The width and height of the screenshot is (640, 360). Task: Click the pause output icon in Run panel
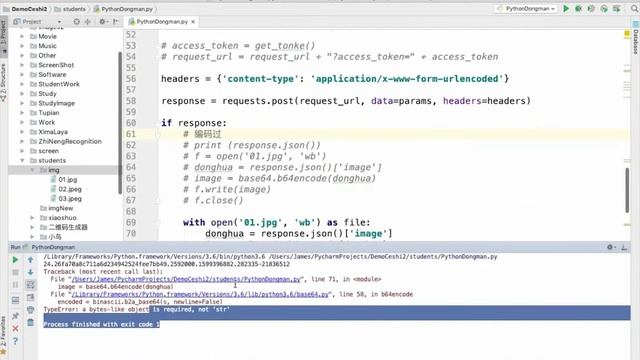[15, 285]
